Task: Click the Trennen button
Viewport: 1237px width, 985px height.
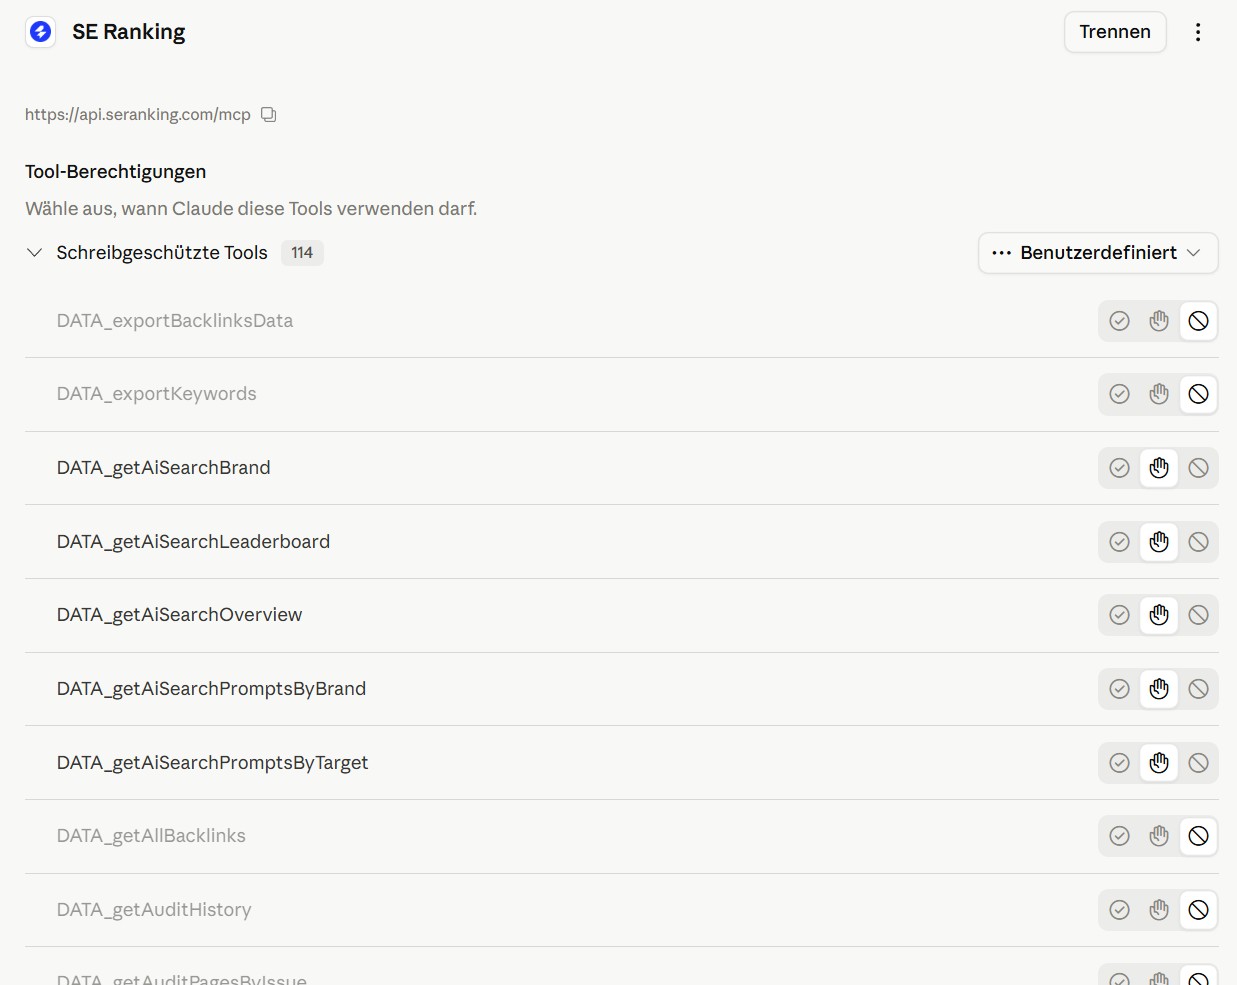Action: pos(1115,32)
